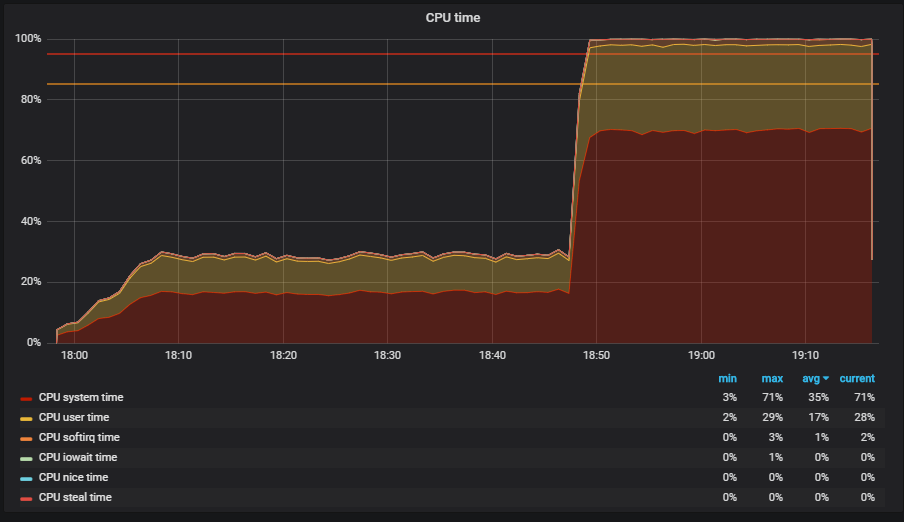Click the 29% max value for user time
Screen dimensions: 904x522
coord(772,417)
